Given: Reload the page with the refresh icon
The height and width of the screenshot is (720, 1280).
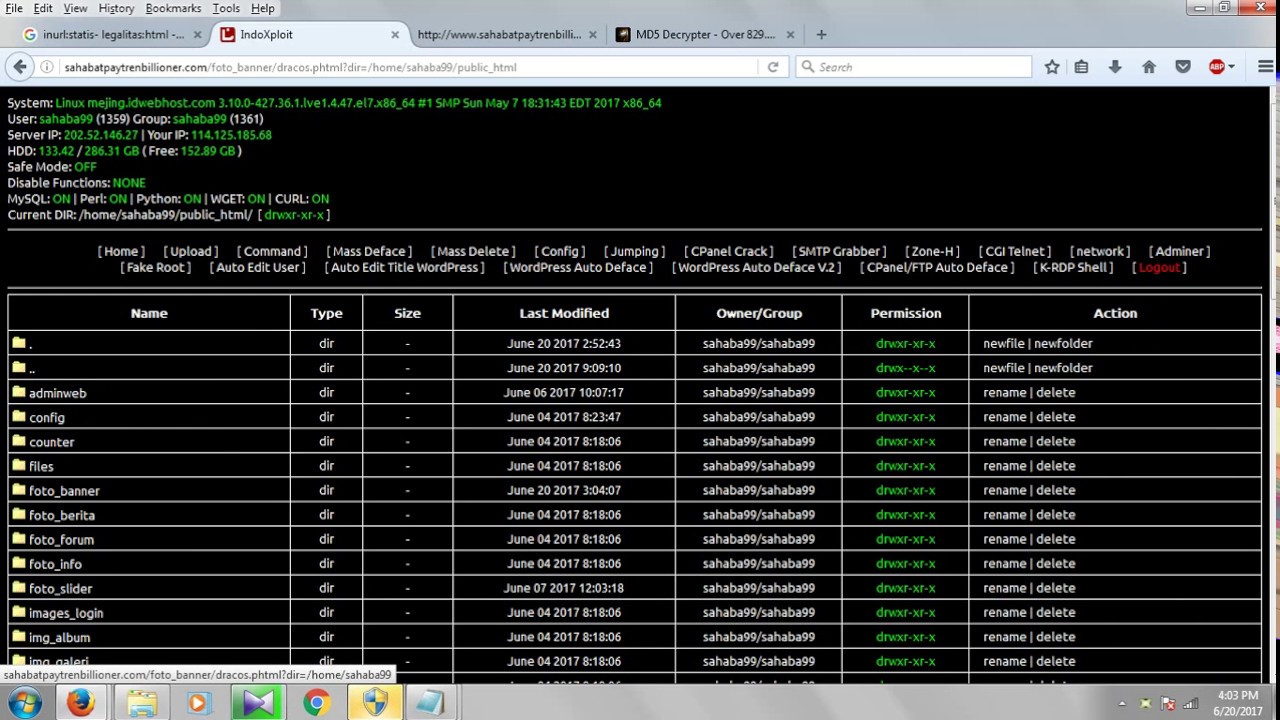Looking at the screenshot, I should pyautogui.click(x=772, y=67).
